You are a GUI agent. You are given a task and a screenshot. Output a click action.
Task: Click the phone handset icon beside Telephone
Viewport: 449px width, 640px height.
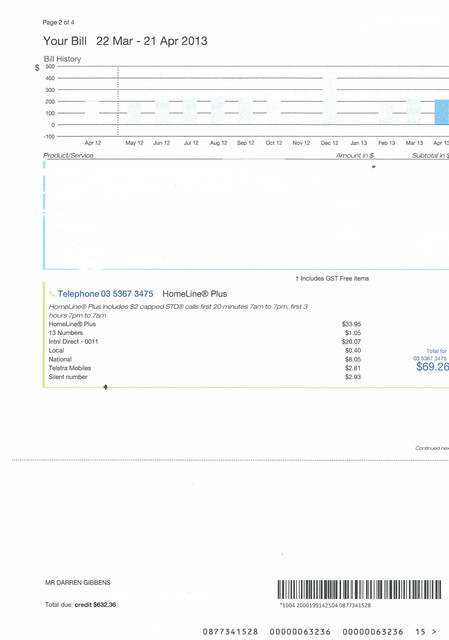pyautogui.click(x=52, y=293)
